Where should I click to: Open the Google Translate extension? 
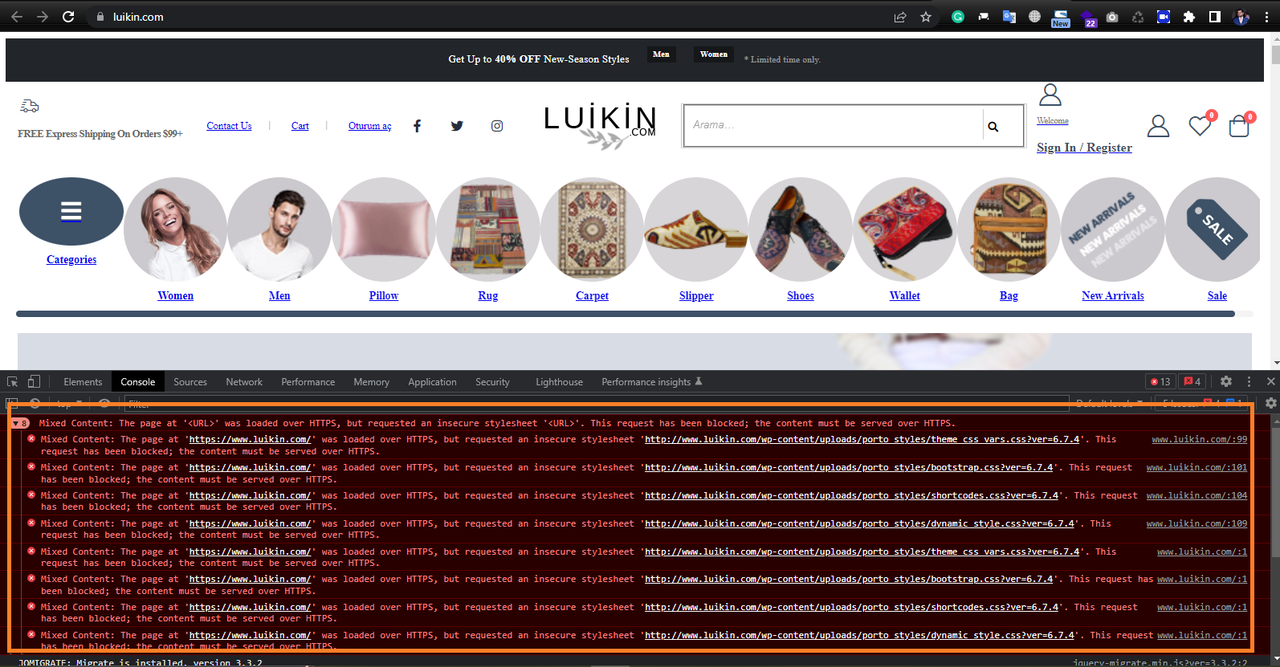point(1009,17)
